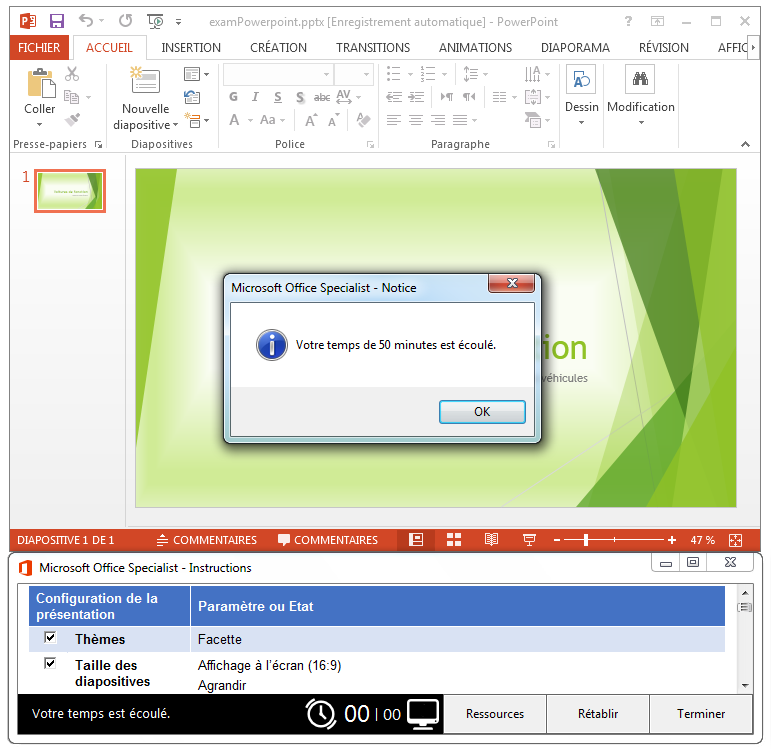Screen dimensions: 771x755
Task: Click the Rétablir button
Action: pos(598,714)
